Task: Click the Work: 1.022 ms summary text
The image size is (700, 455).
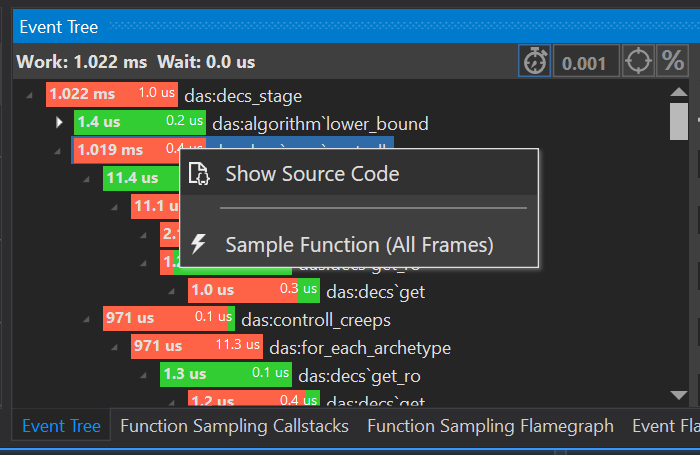Action: 82,62
